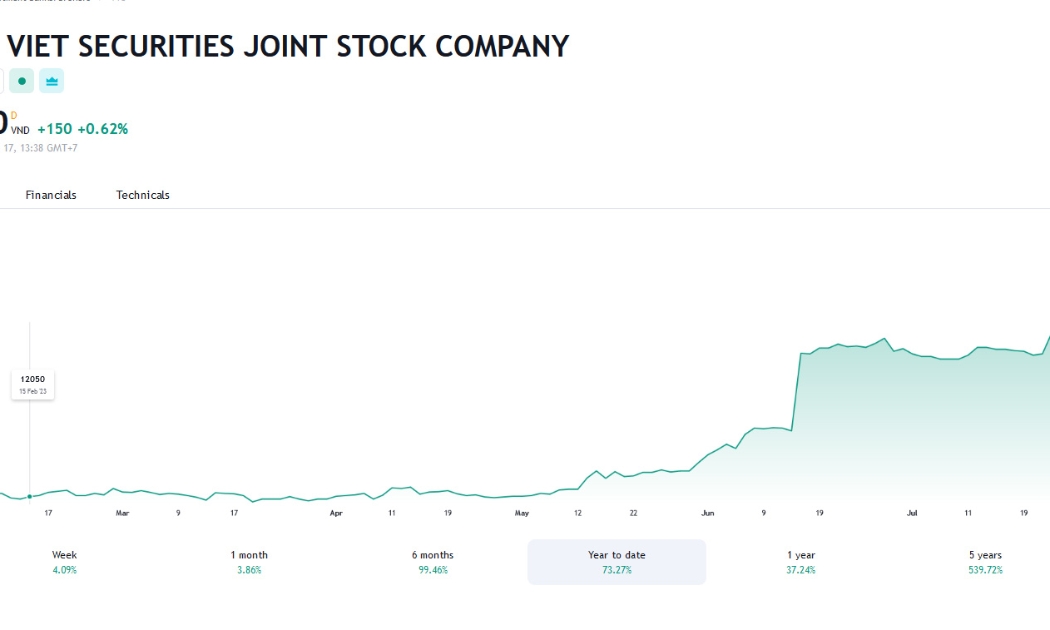This screenshot has width=1050, height=630.
Task: Select the 6 months 99.46% range
Action: (x=433, y=562)
